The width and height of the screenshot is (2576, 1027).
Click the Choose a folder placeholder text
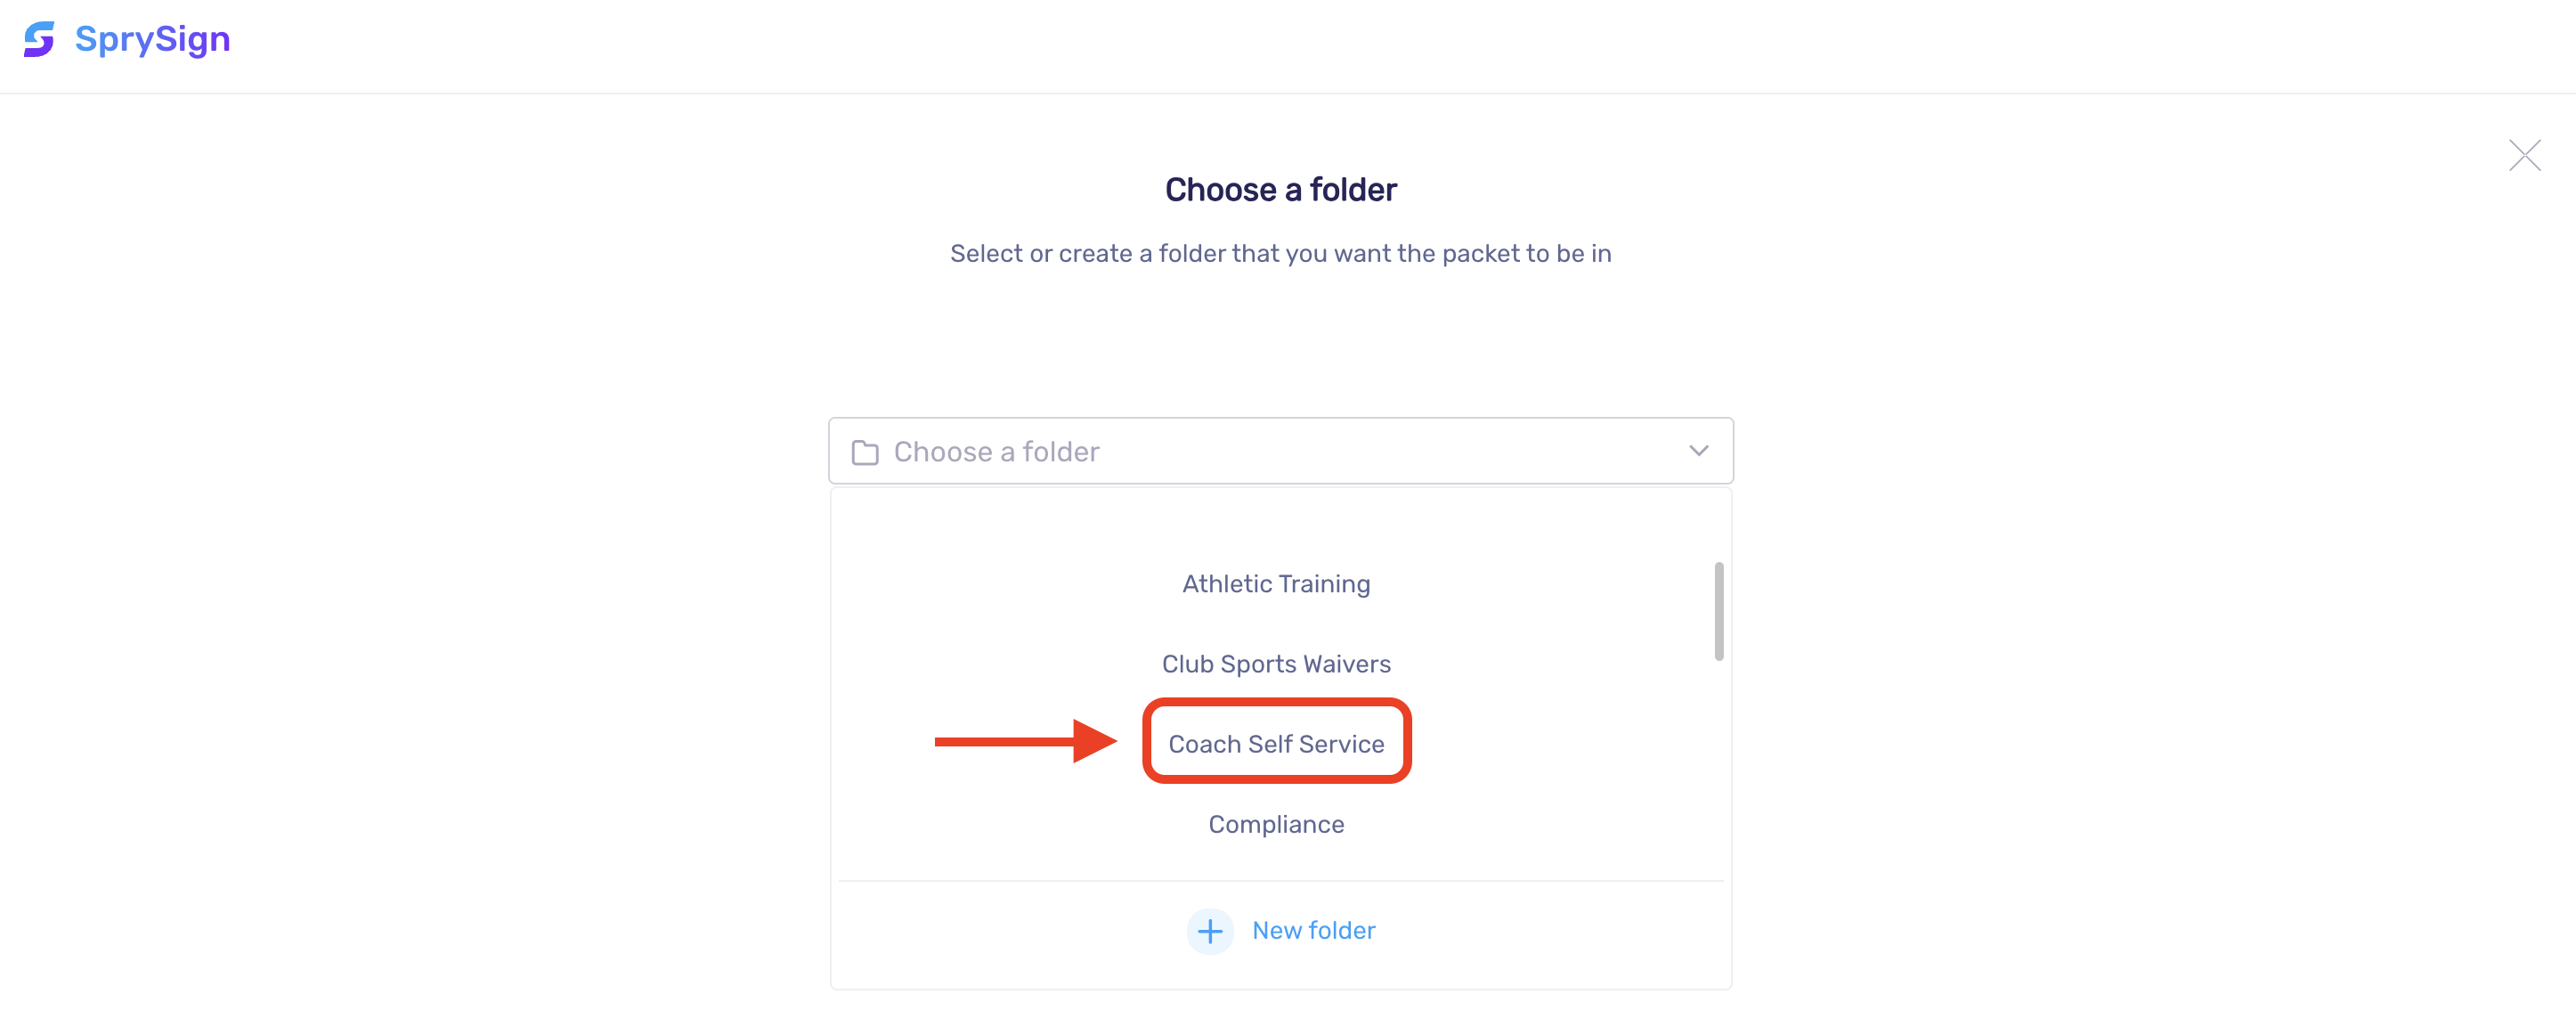996,452
